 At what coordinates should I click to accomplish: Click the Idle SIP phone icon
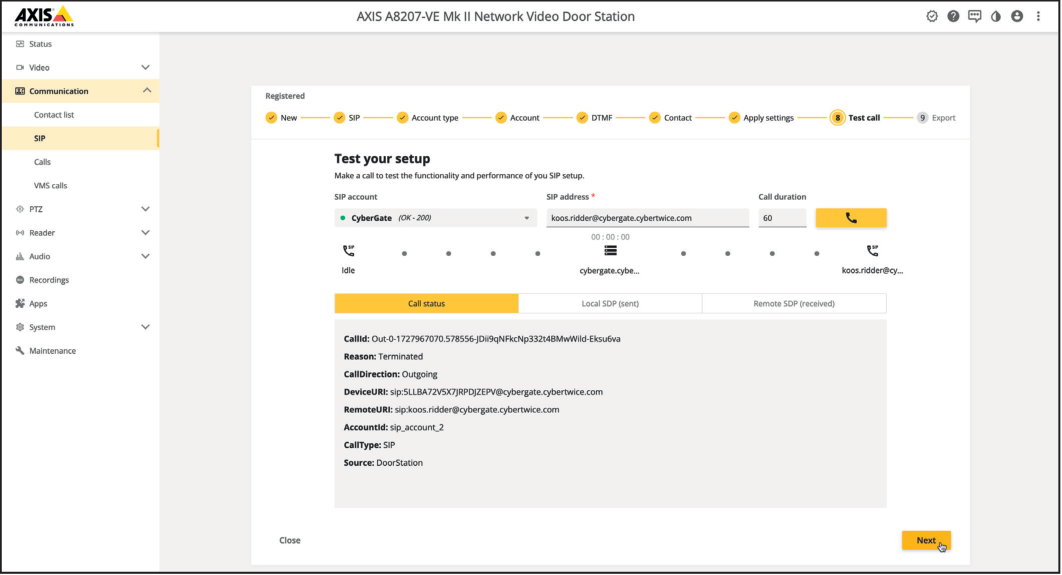348,251
